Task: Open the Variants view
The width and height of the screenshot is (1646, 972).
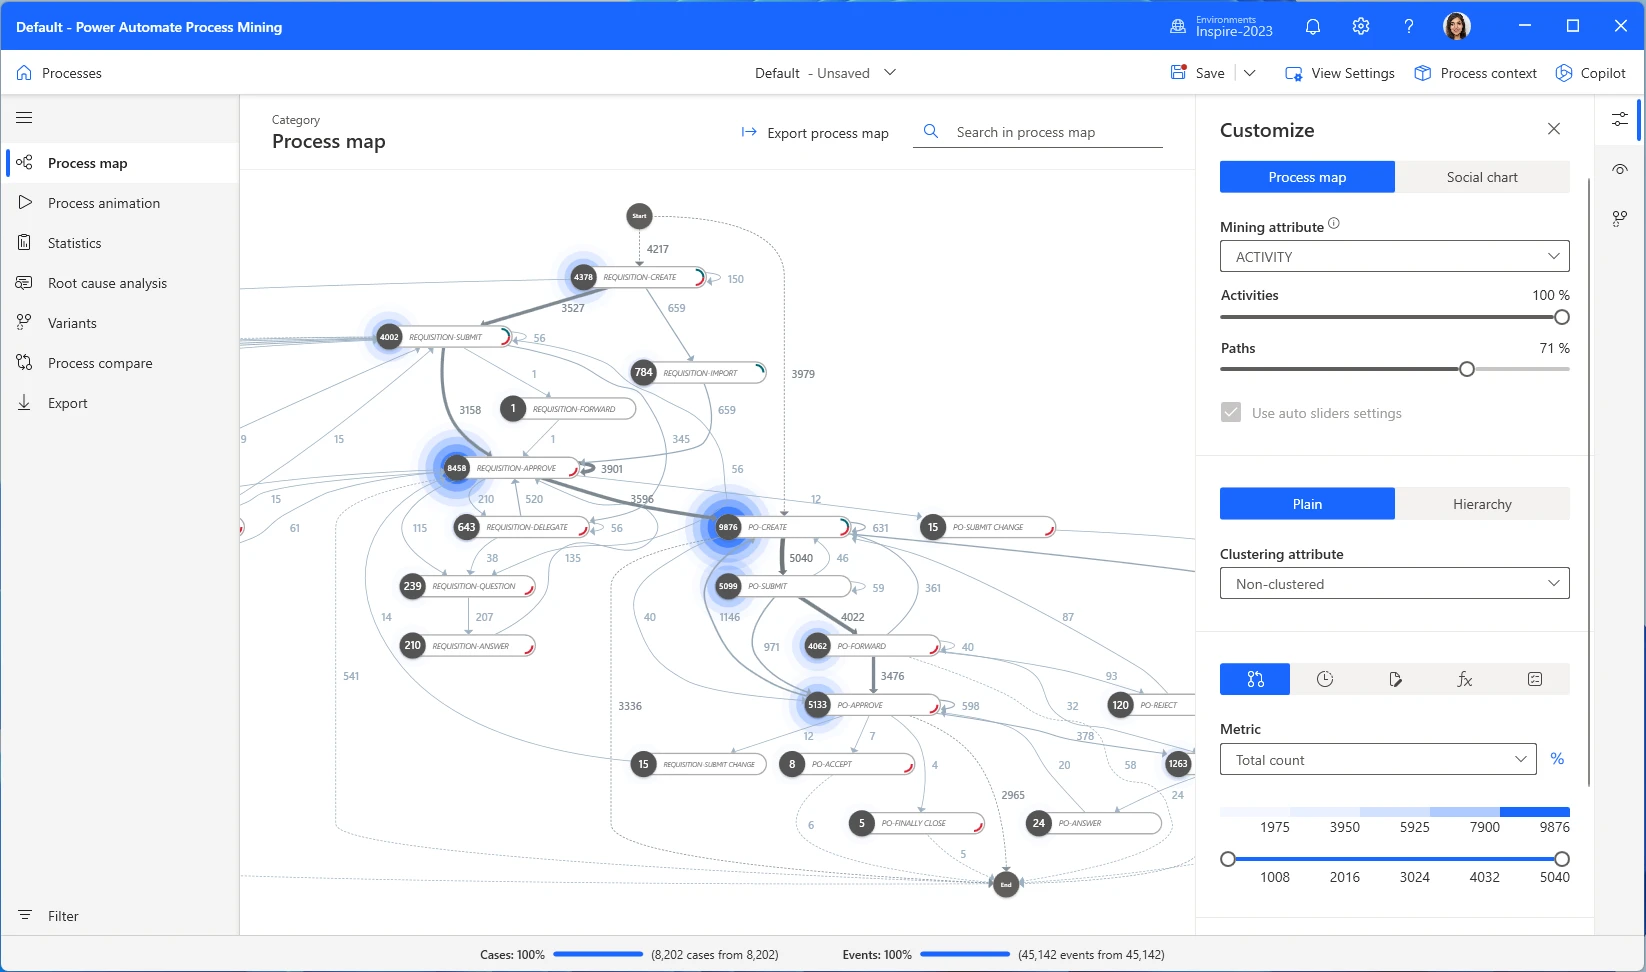Action: tap(70, 322)
